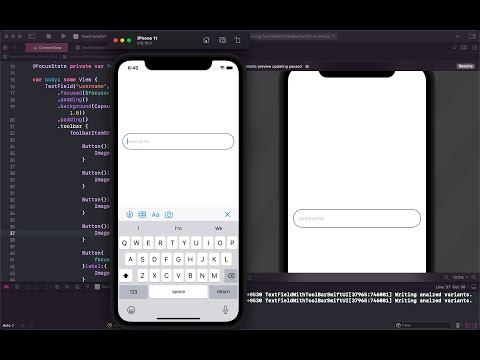Tap the A key on keyboard
The height and width of the screenshot is (360, 480).
click(130, 259)
